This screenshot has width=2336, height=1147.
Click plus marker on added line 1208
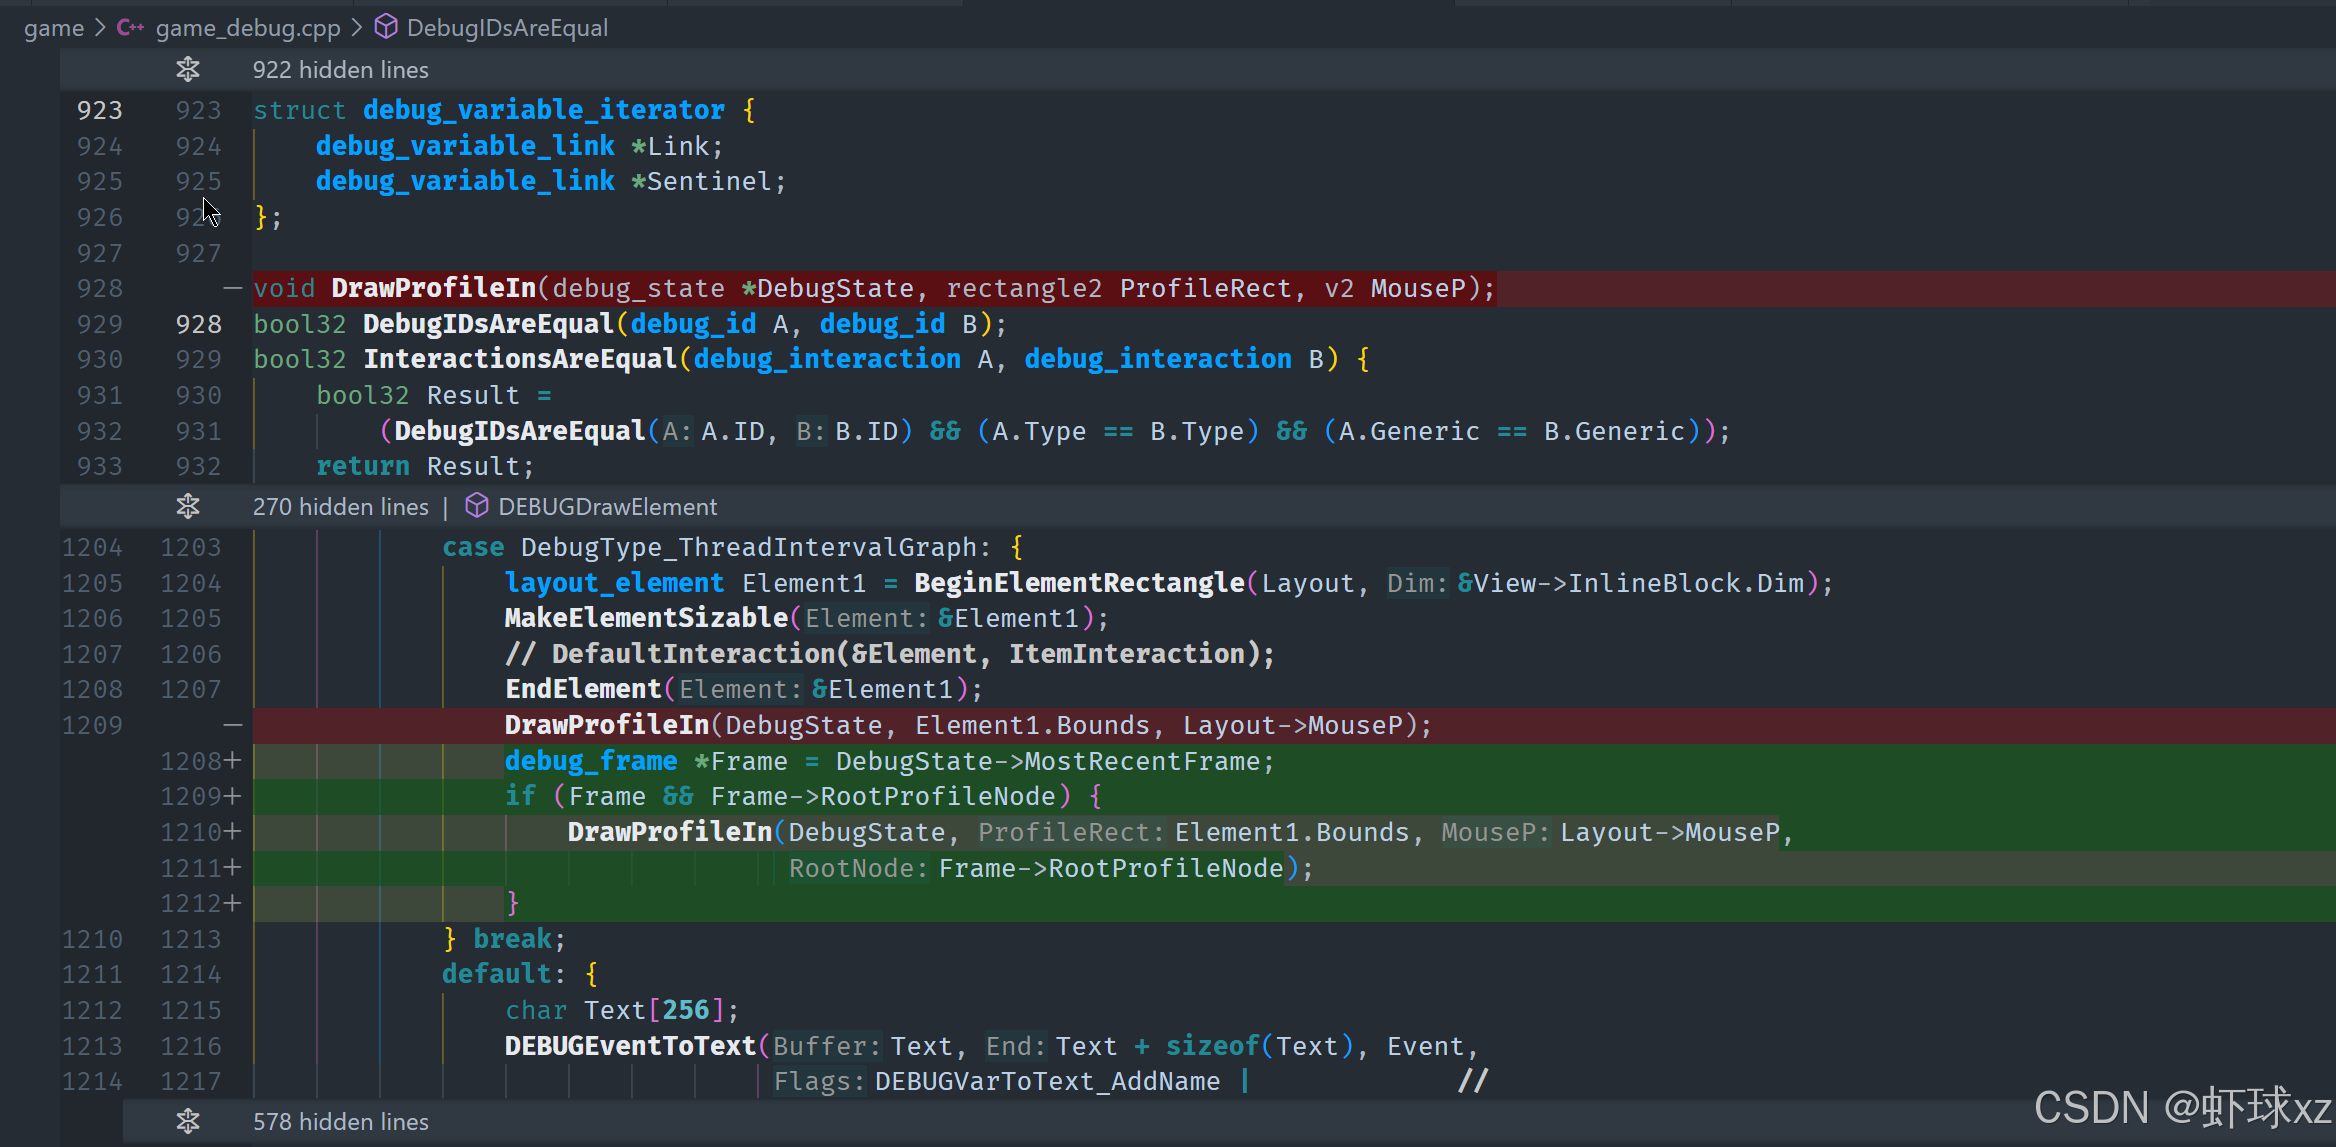click(x=233, y=761)
